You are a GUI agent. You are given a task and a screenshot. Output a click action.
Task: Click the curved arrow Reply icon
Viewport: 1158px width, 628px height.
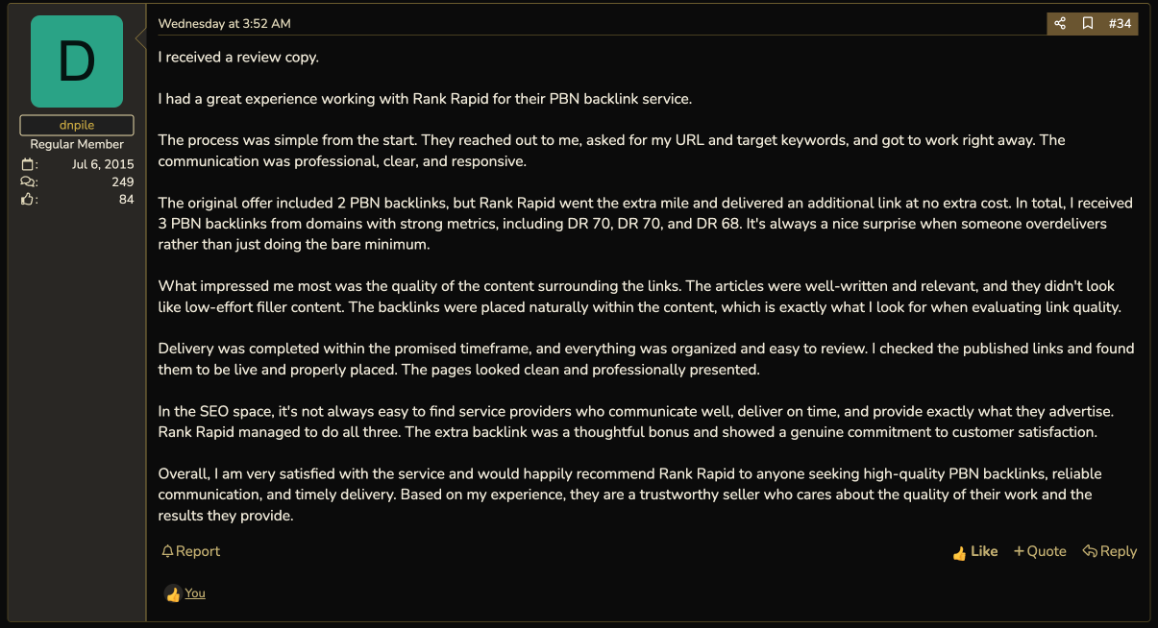(1089, 551)
